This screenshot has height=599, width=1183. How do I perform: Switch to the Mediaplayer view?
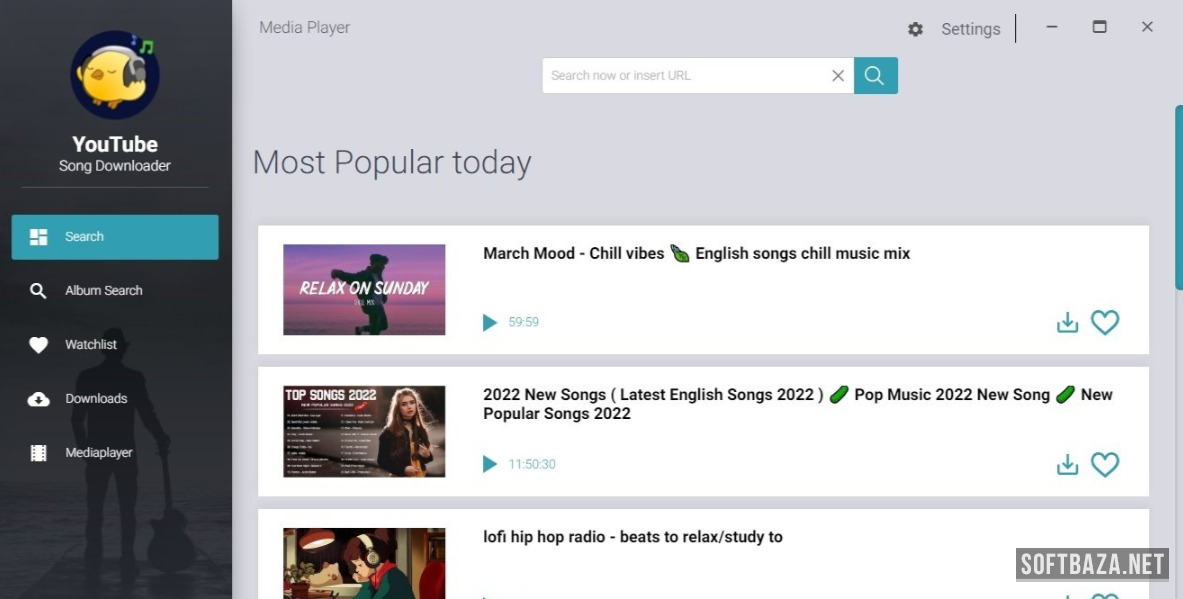click(x=99, y=453)
